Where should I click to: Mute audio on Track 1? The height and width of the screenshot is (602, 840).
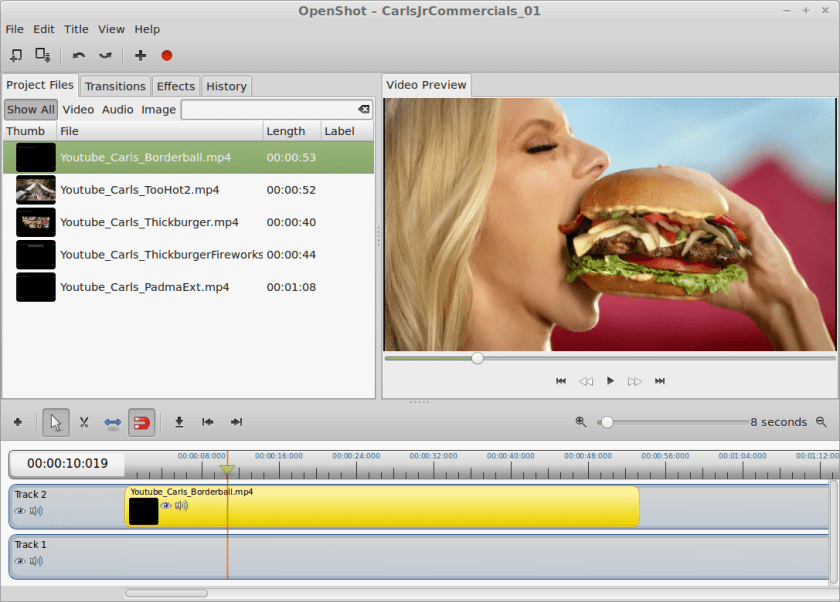35,561
